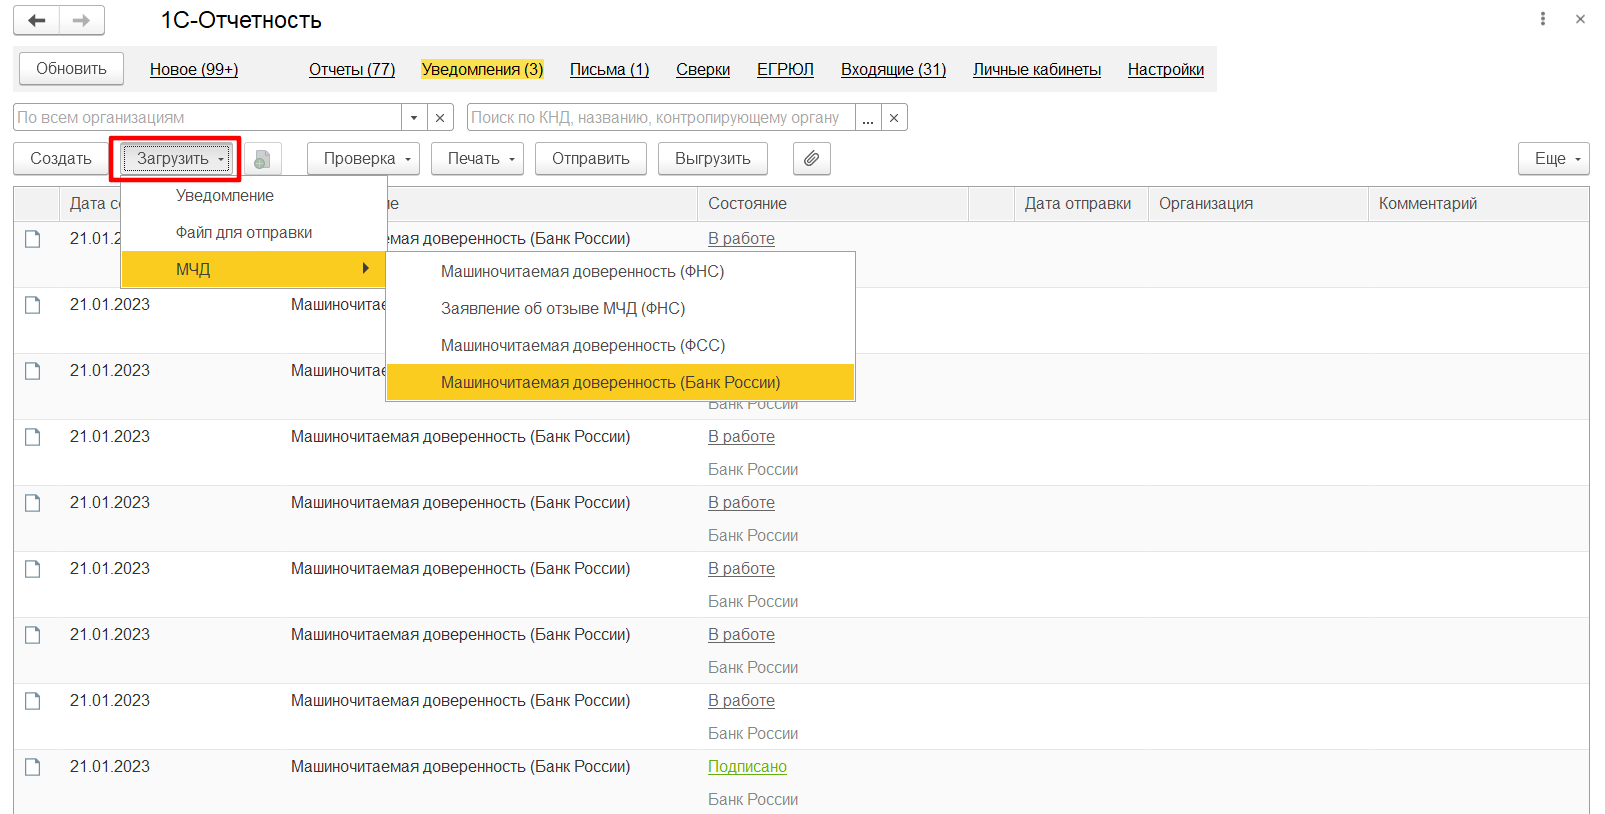The width and height of the screenshot is (1605, 814).
Task: Open the Проверка dropdown button
Action: pos(367,159)
